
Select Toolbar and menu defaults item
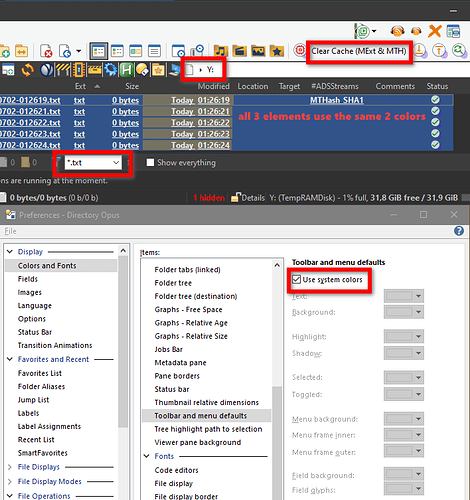click(x=206, y=416)
